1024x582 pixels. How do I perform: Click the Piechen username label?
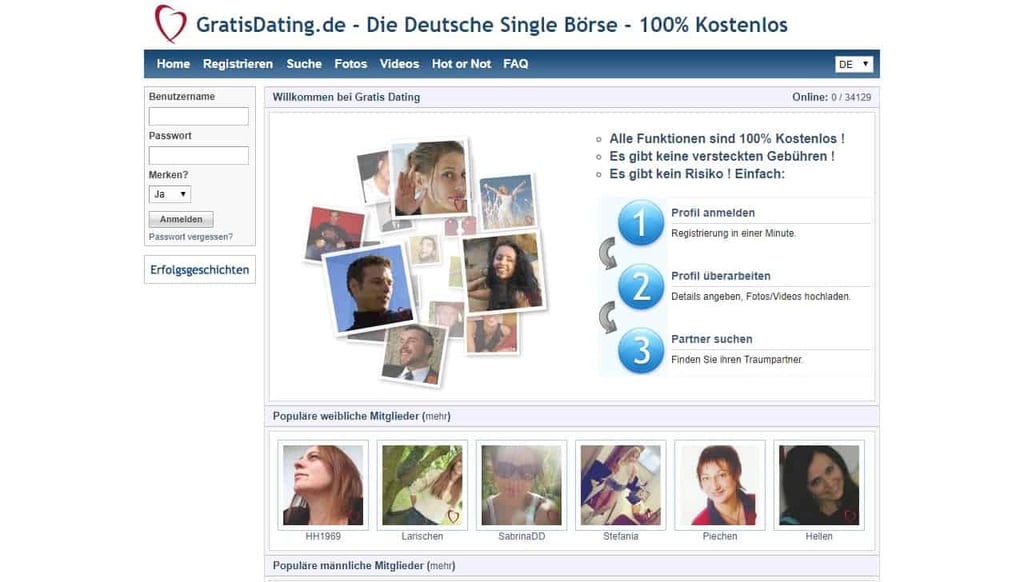pos(720,536)
